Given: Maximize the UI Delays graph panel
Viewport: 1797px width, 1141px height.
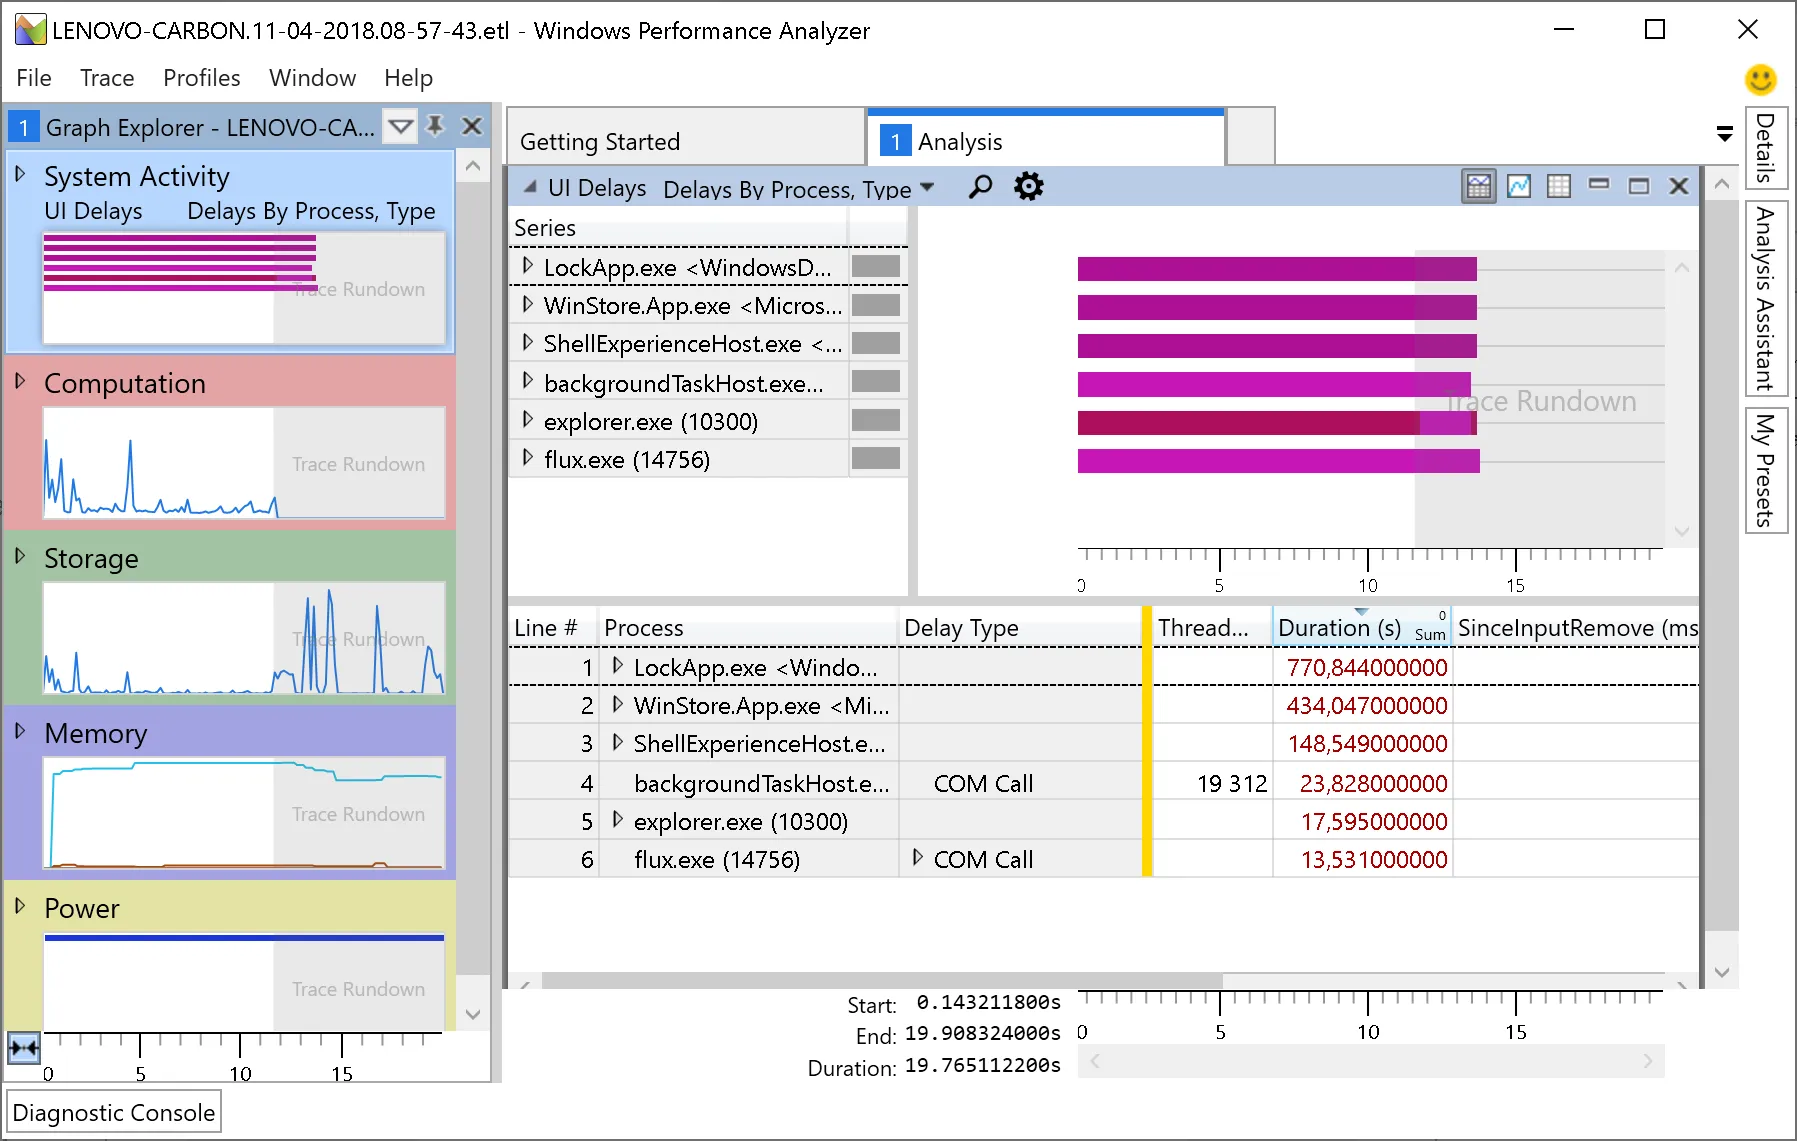Looking at the screenshot, I should coord(1639,187).
